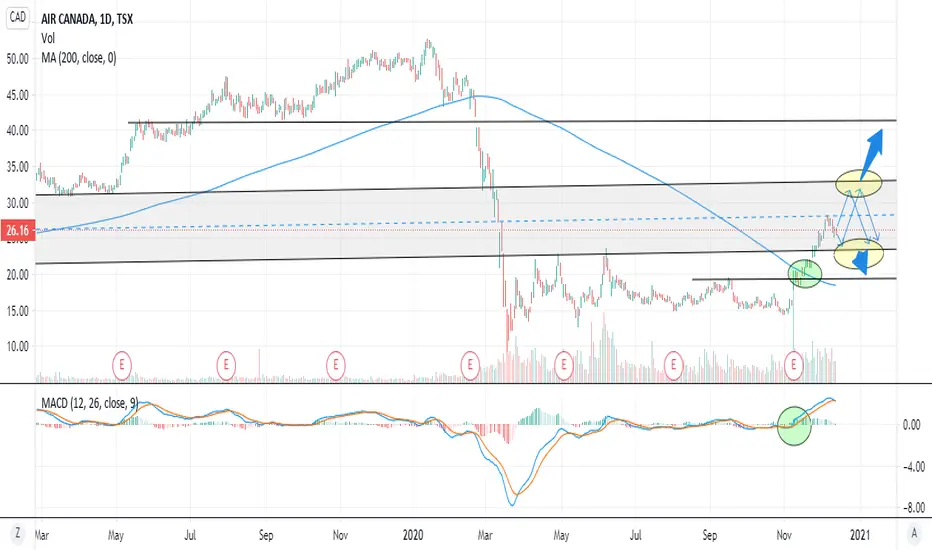Click the 50.00 price axis label

17,58
